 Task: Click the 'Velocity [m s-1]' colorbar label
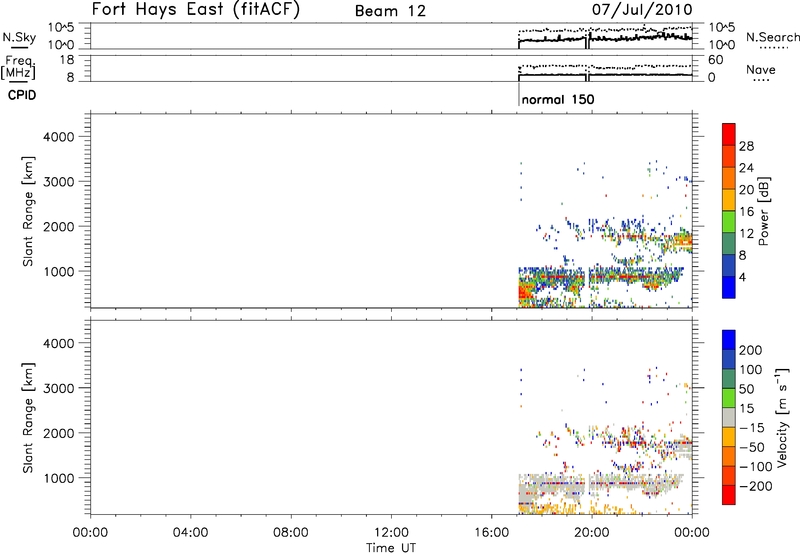782,417
